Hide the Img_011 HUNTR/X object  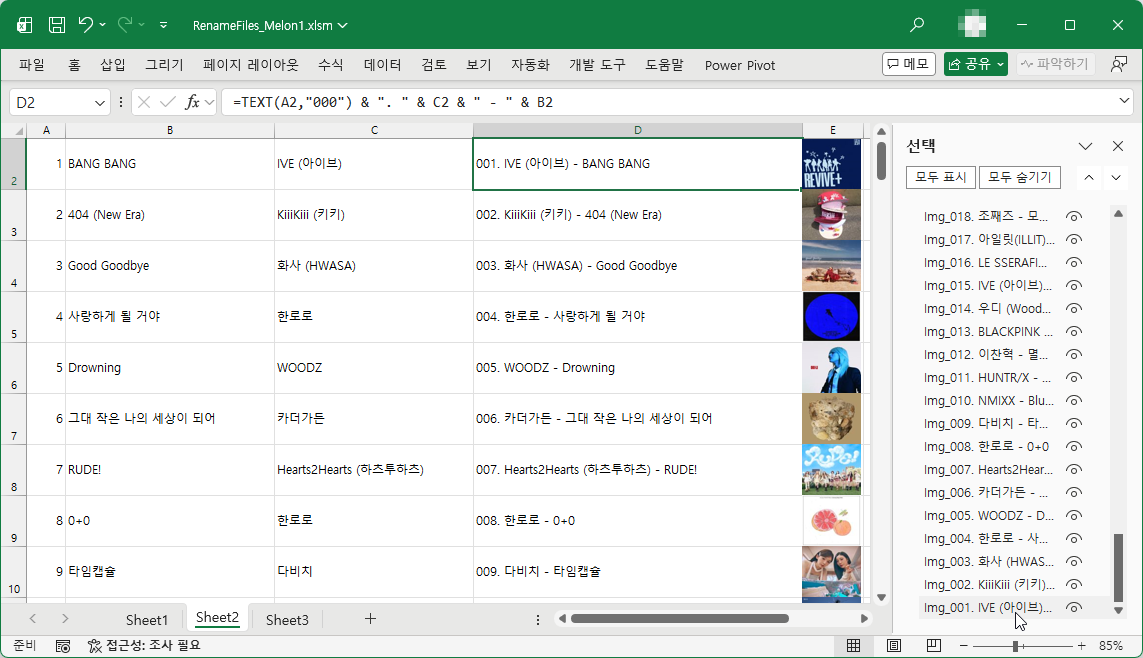pyautogui.click(x=1074, y=377)
